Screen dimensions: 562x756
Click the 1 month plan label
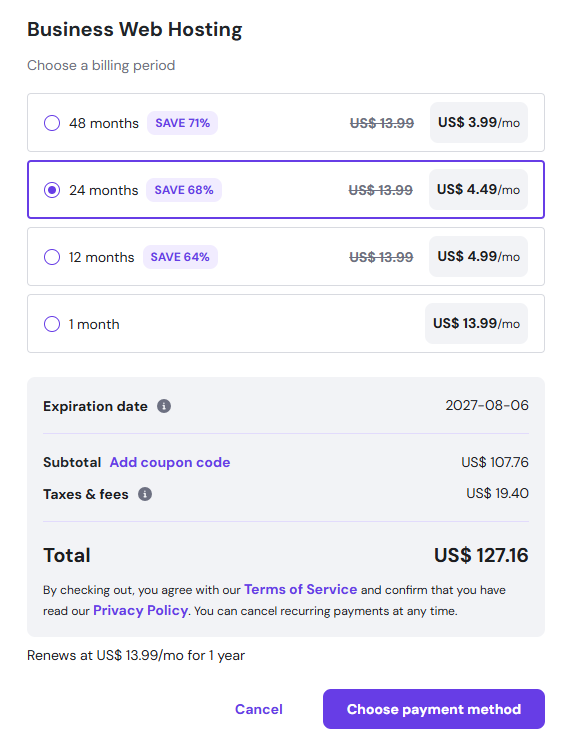point(94,324)
